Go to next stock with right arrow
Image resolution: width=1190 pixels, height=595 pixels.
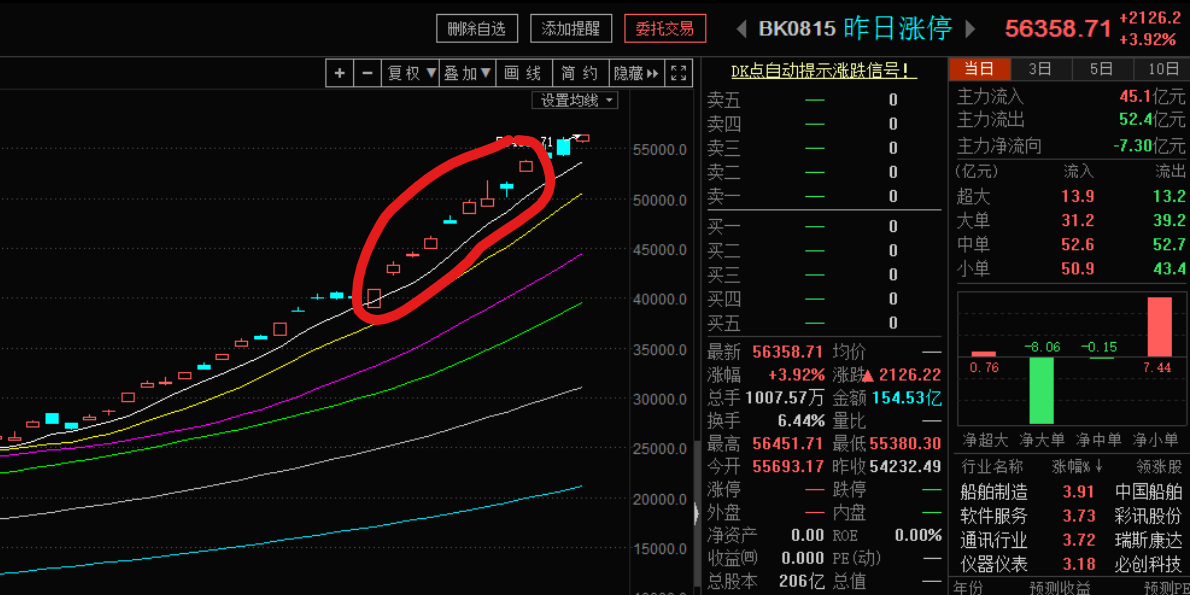tap(970, 28)
